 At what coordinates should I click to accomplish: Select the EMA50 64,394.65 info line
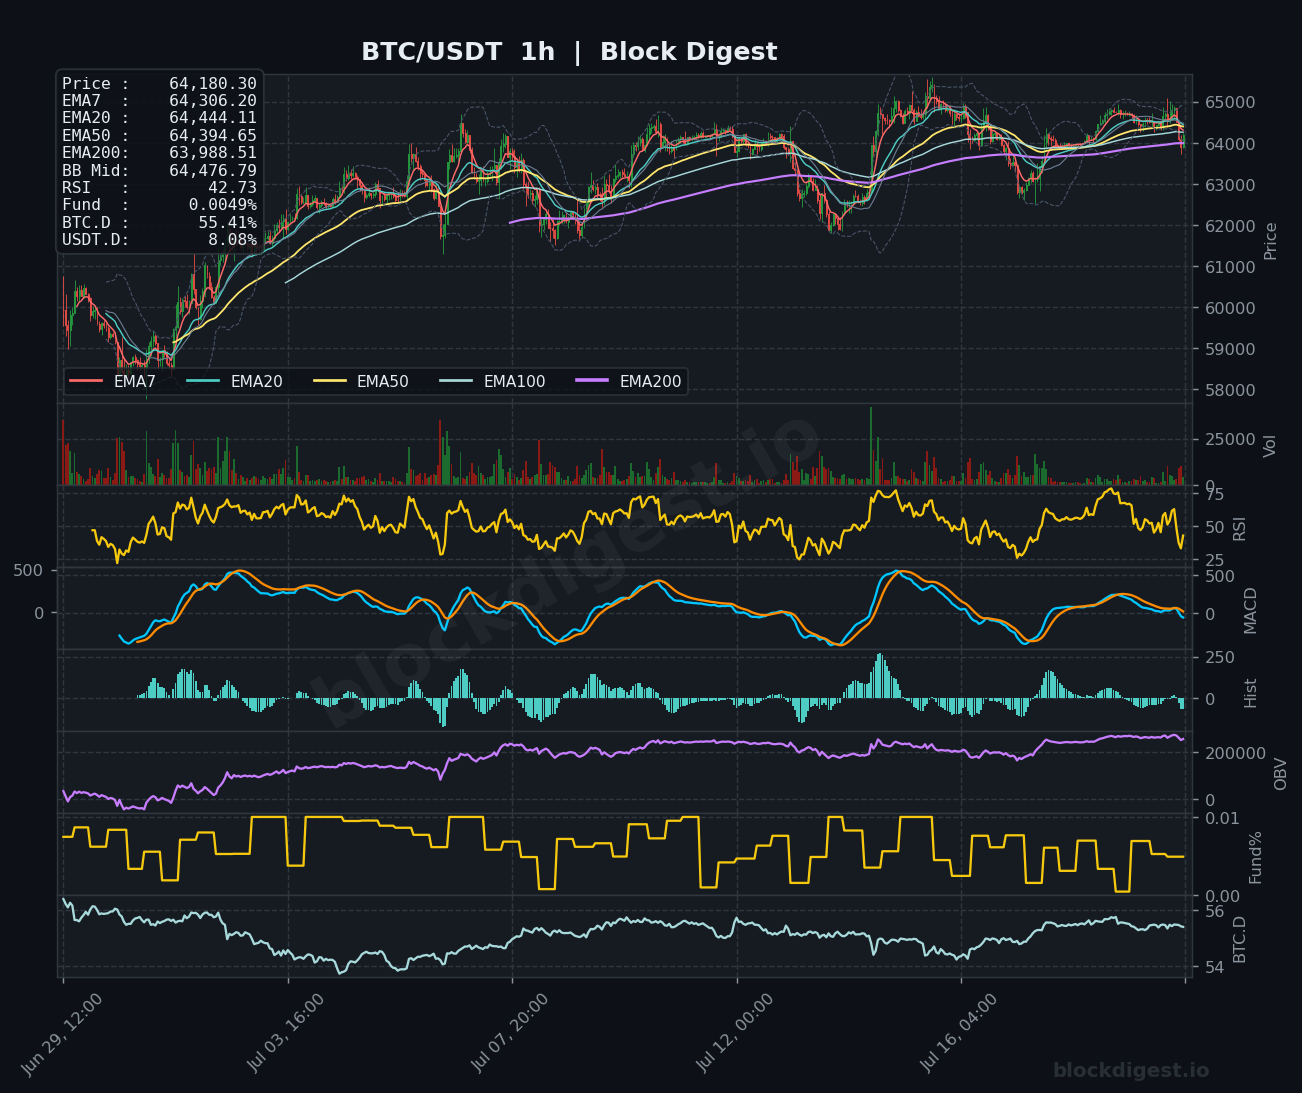click(x=159, y=136)
